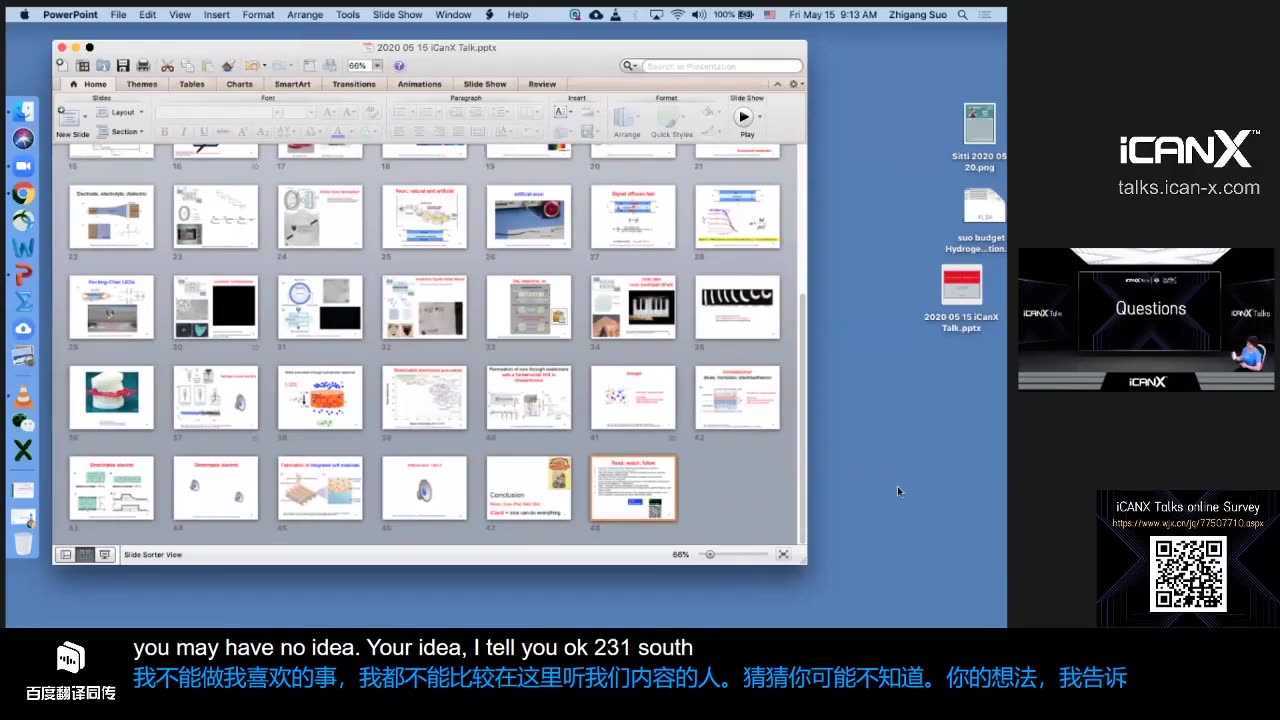The width and height of the screenshot is (1280, 720).
Task: Click the Format Painter brush icon
Action: [228, 66]
